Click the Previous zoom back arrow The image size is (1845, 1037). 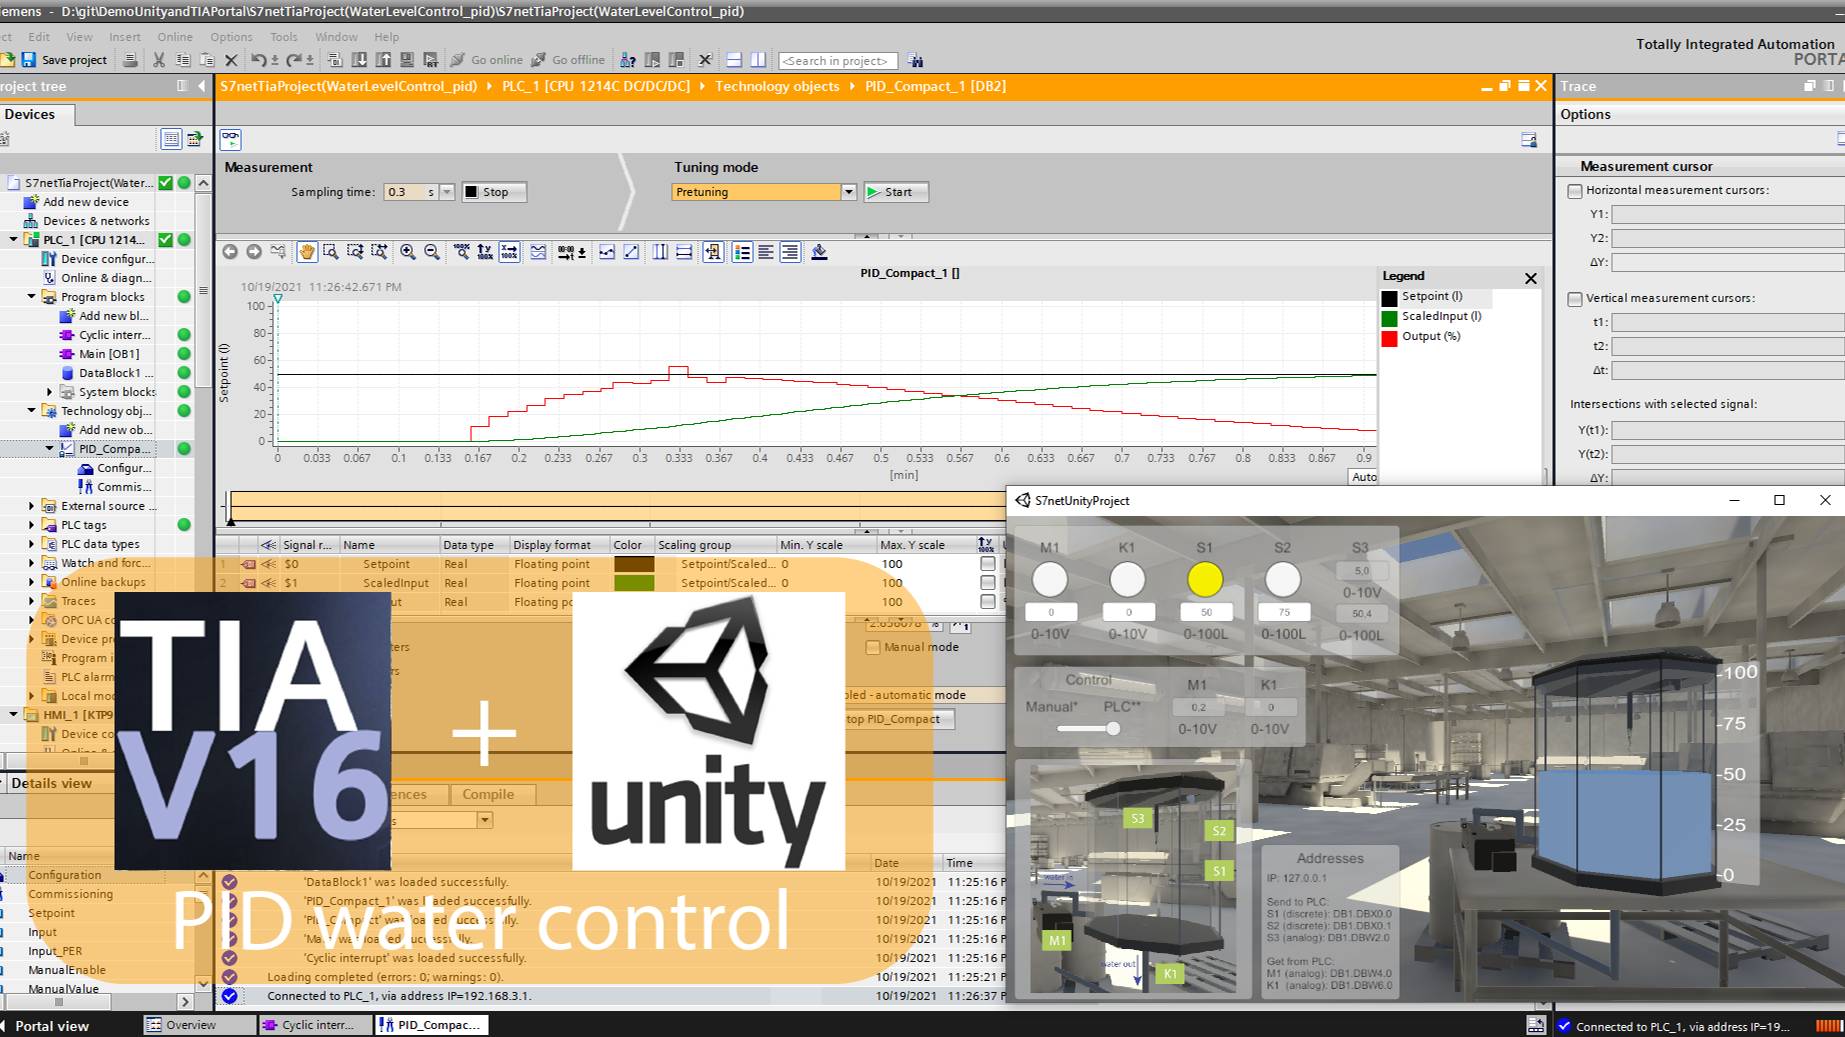pyautogui.click(x=230, y=252)
